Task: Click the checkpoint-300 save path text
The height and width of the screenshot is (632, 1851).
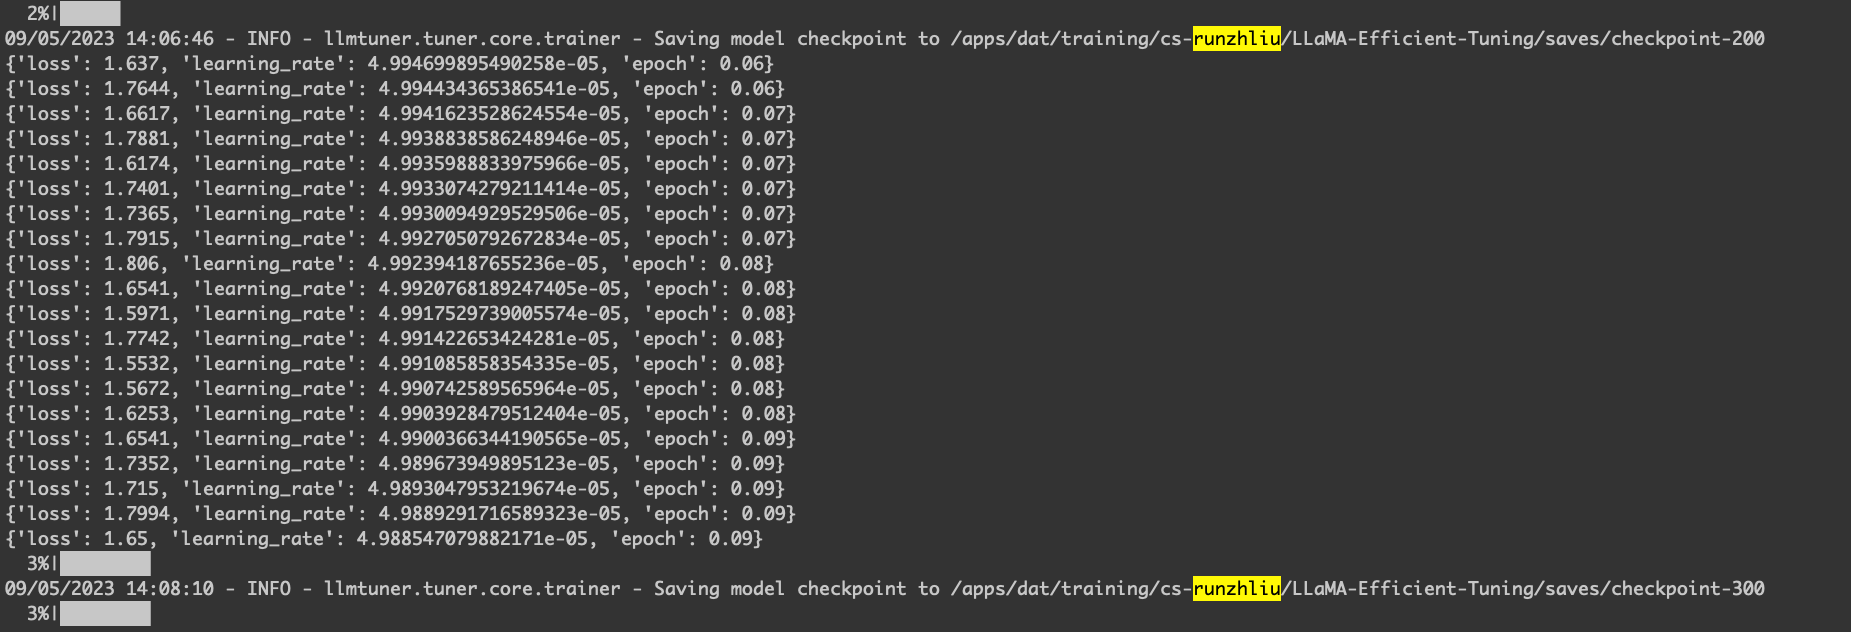Action: tap(1357, 588)
